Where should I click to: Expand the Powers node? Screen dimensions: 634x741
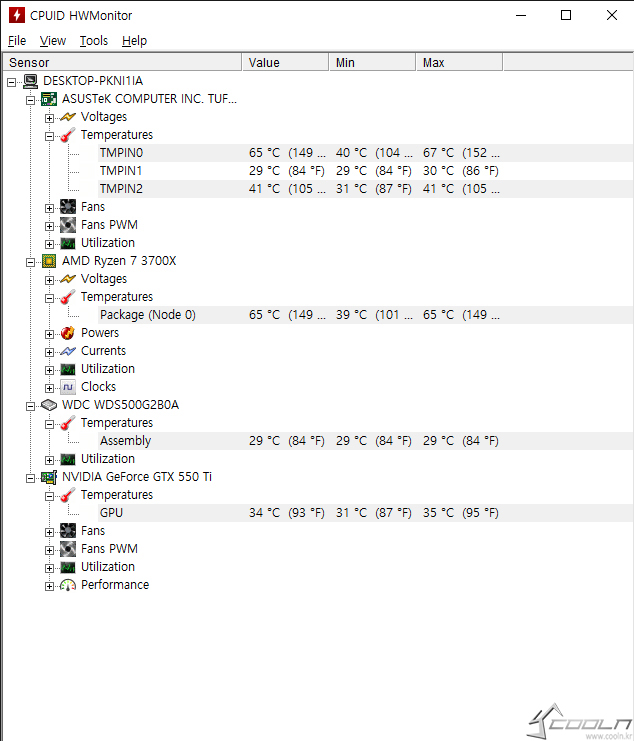coord(49,335)
